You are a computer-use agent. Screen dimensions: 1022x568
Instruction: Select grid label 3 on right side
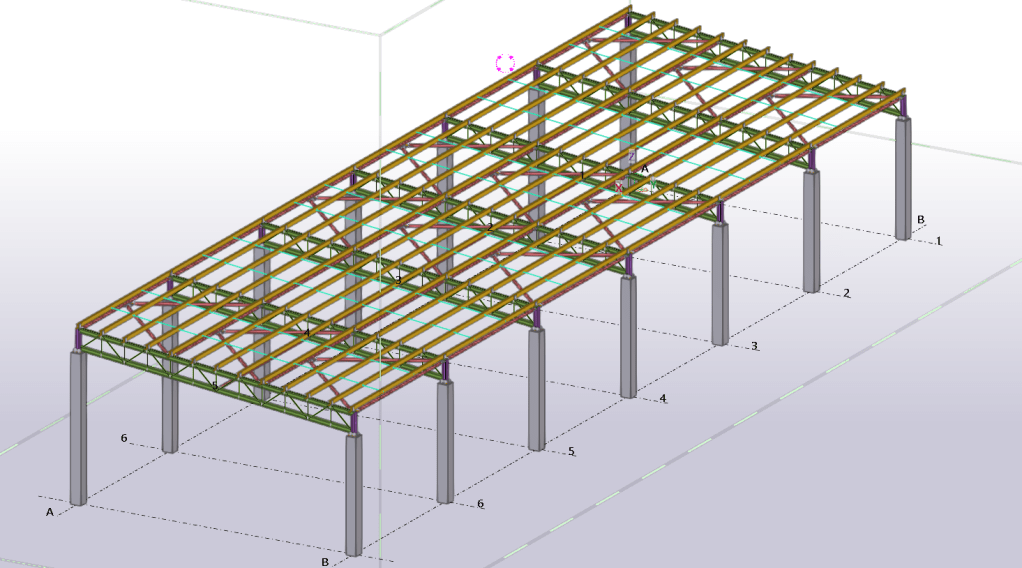coord(754,346)
